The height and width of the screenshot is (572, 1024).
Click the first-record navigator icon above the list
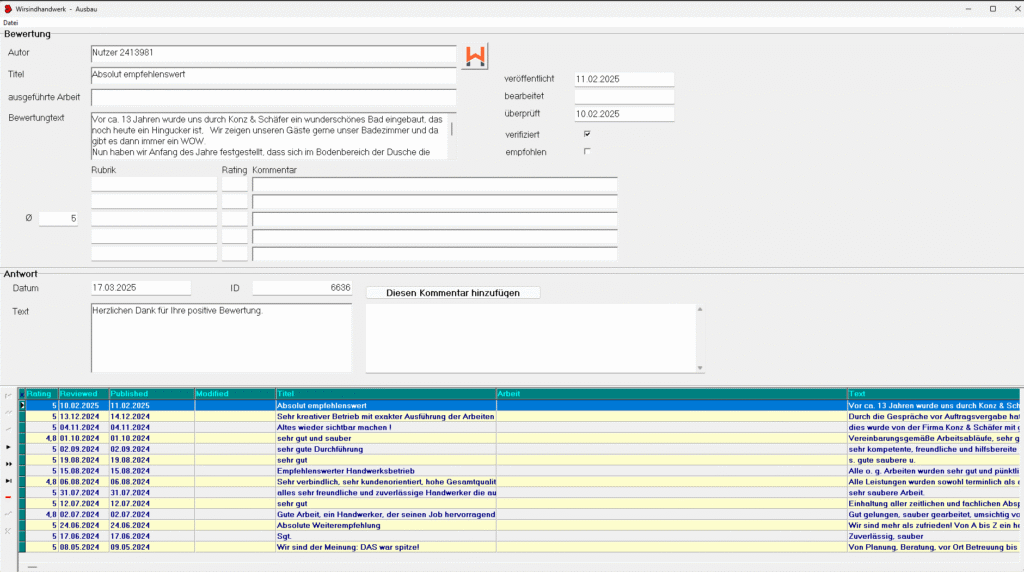coord(8,396)
